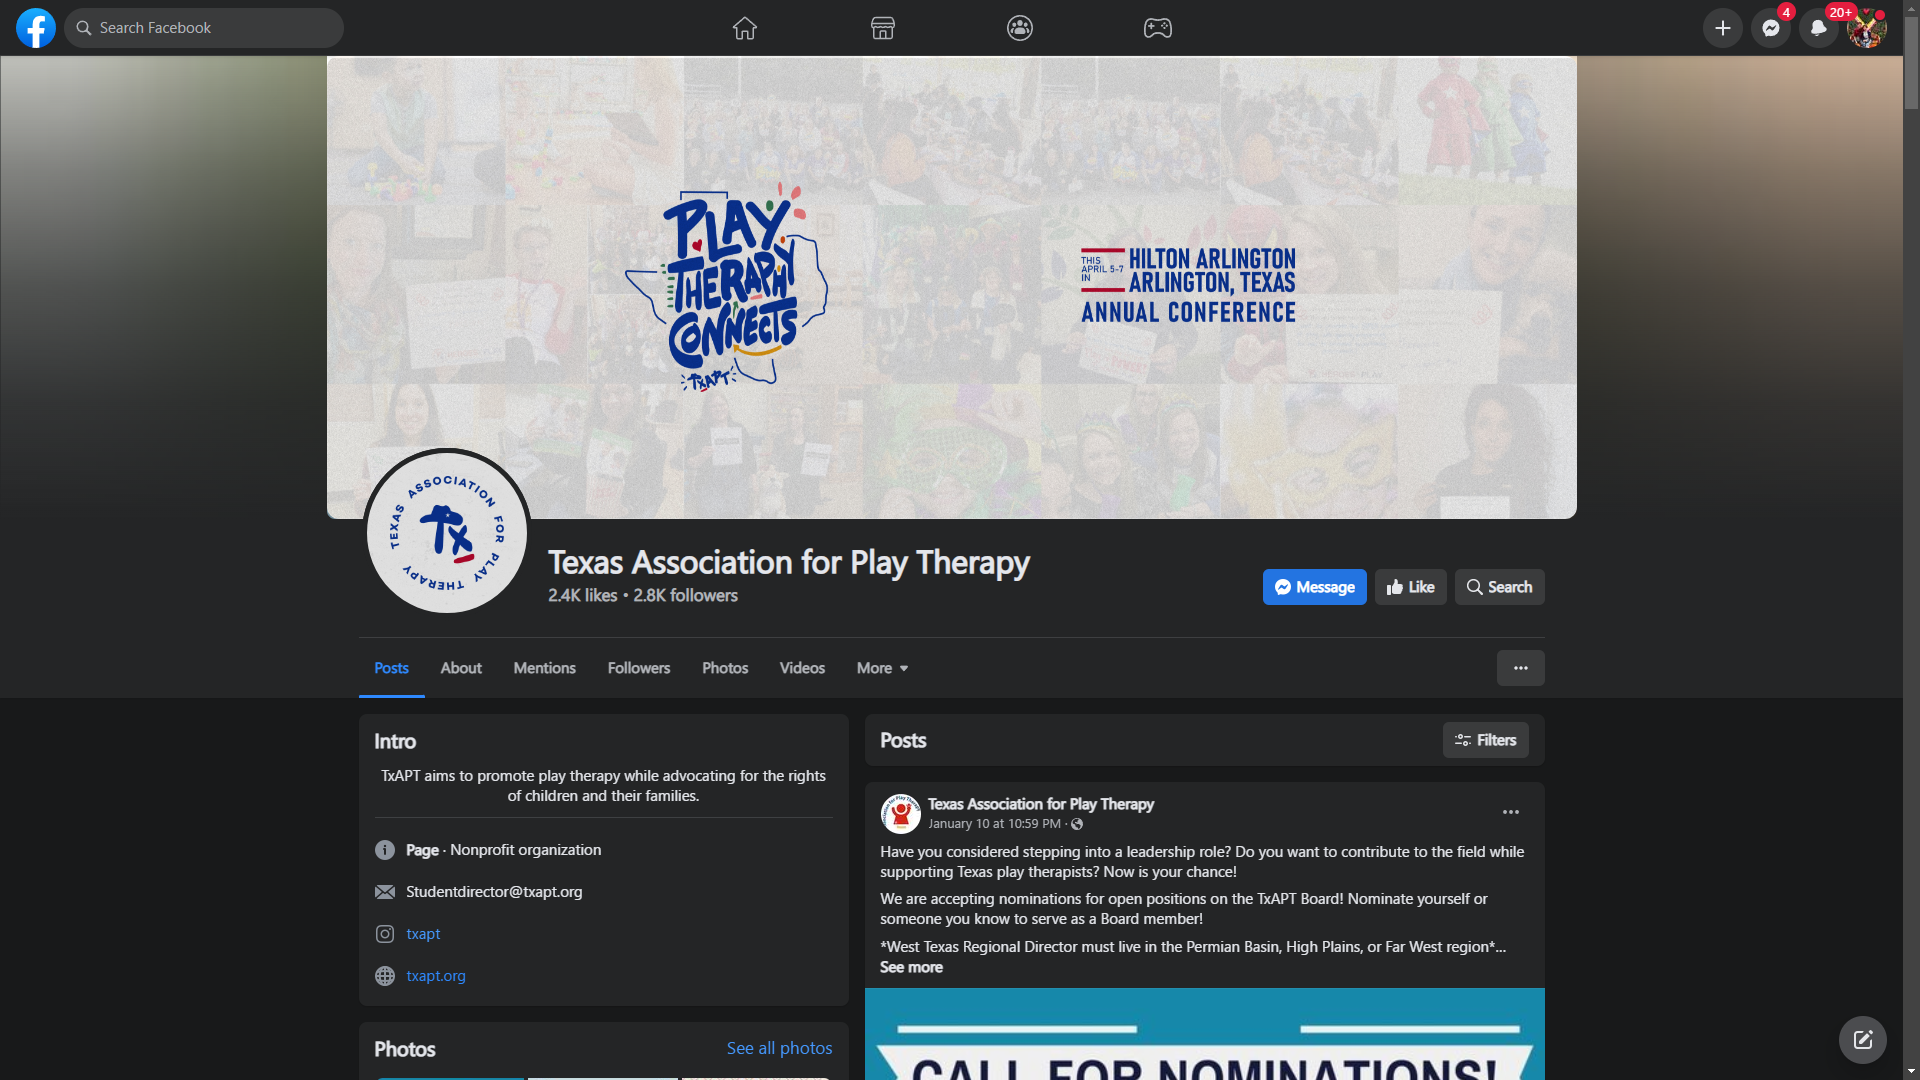Open the Gaming controller icon
The width and height of the screenshot is (1920, 1080).
(x=1158, y=28)
